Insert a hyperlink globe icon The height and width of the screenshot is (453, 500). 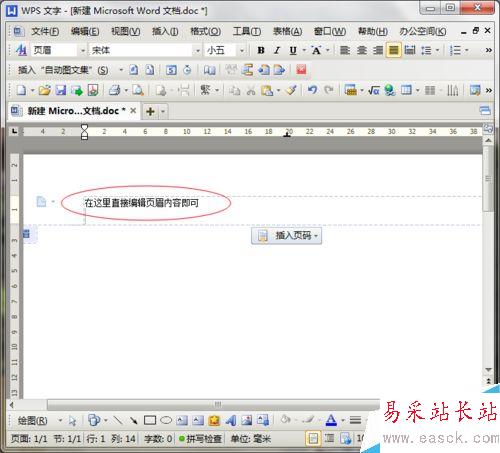[x=390, y=90]
